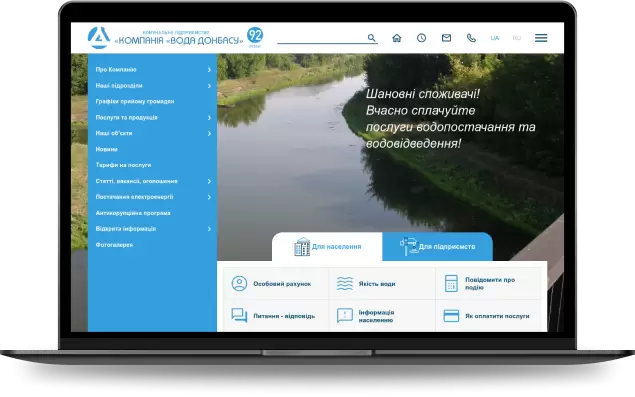Click the 92 years anniversary badge
The width and height of the screenshot is (635, 397).
click(x=255, y=36)
